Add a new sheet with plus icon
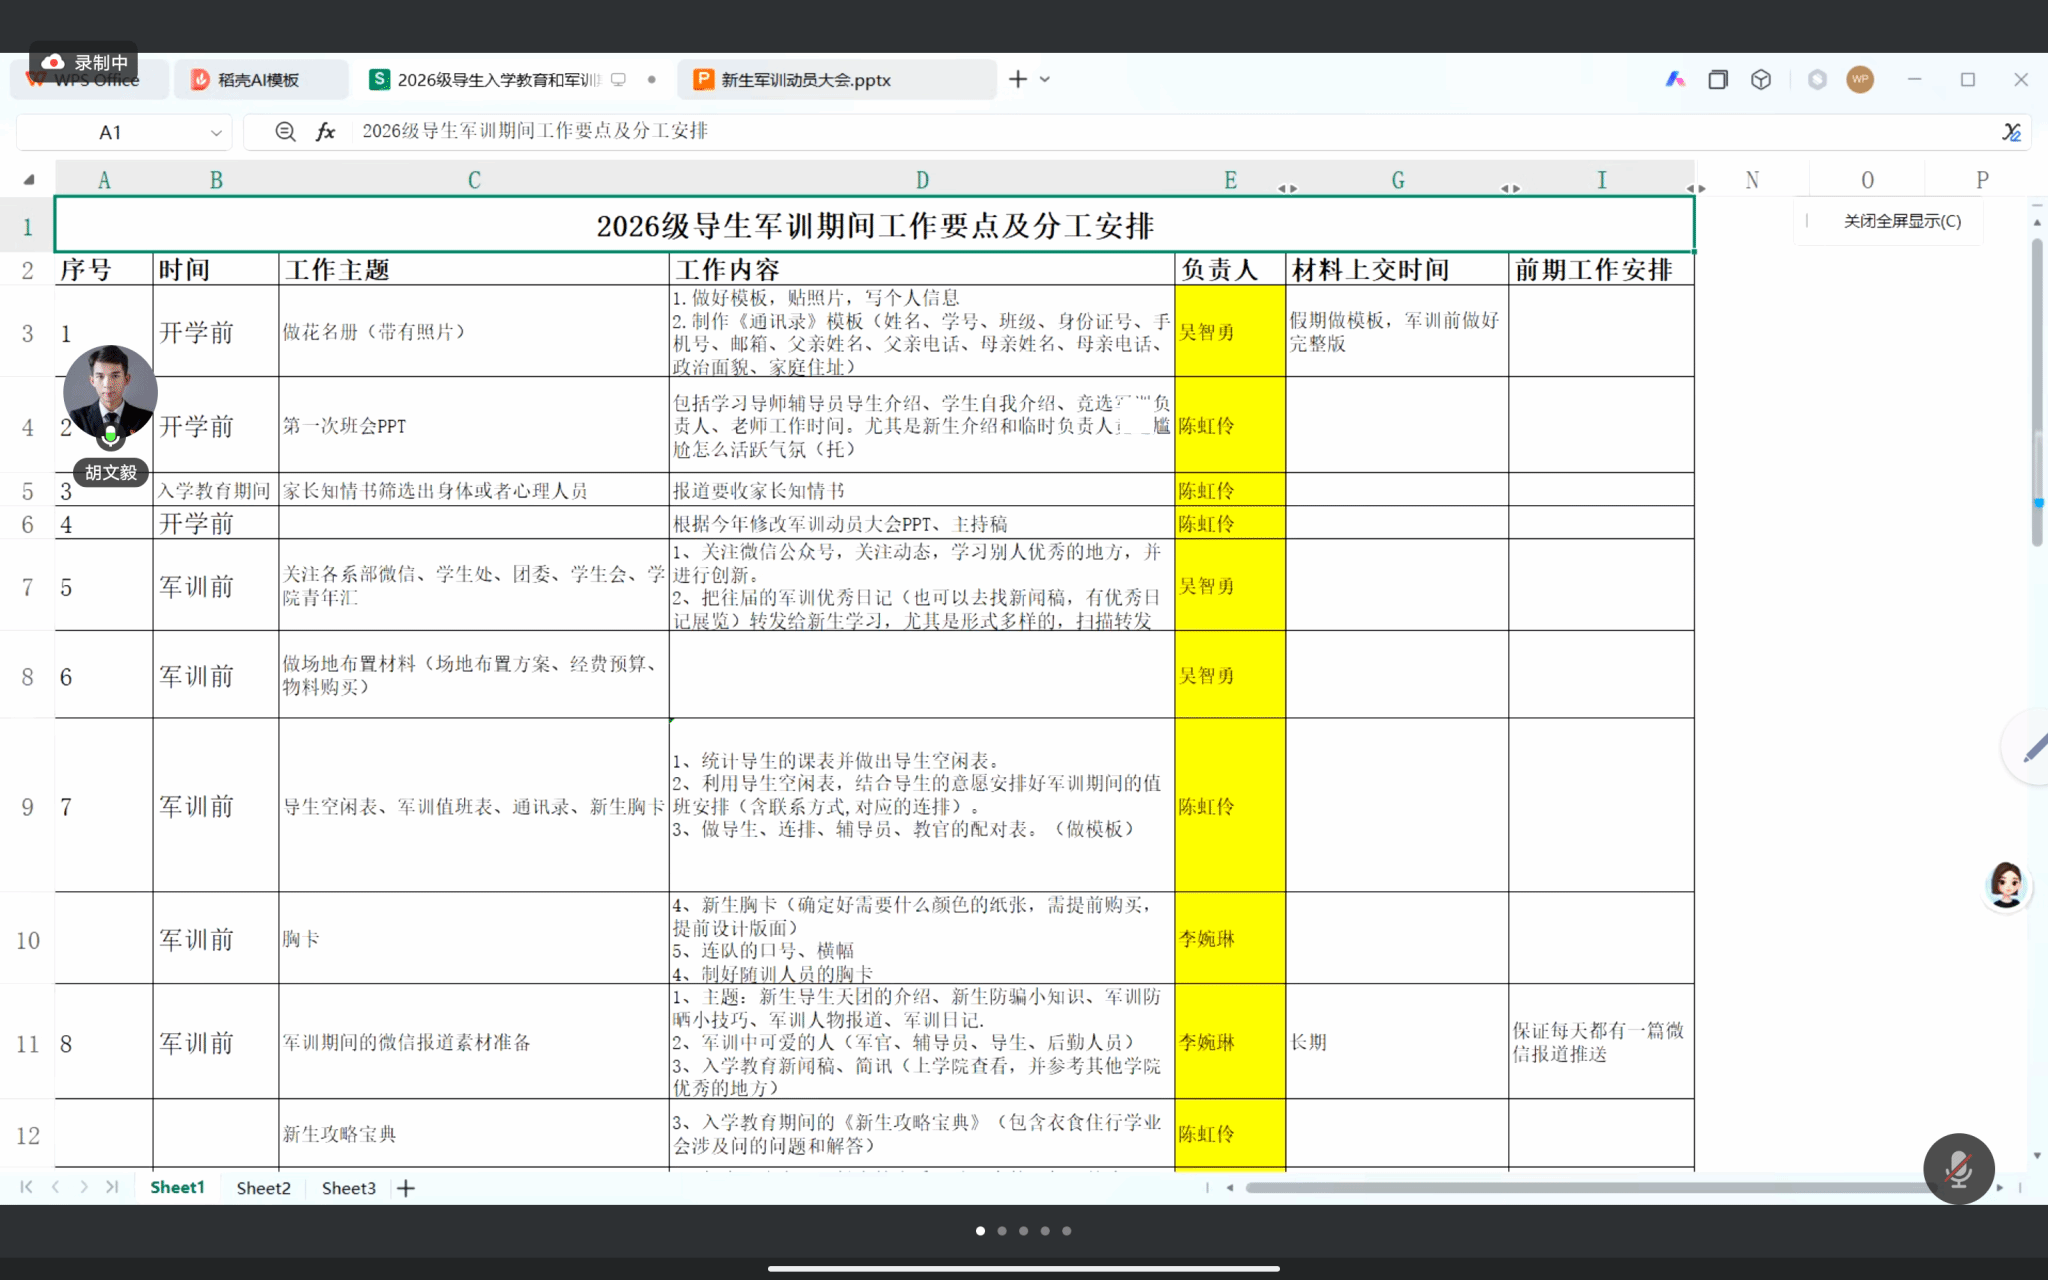The height and width of the screenshot is (1280, 2048). 405,1188
